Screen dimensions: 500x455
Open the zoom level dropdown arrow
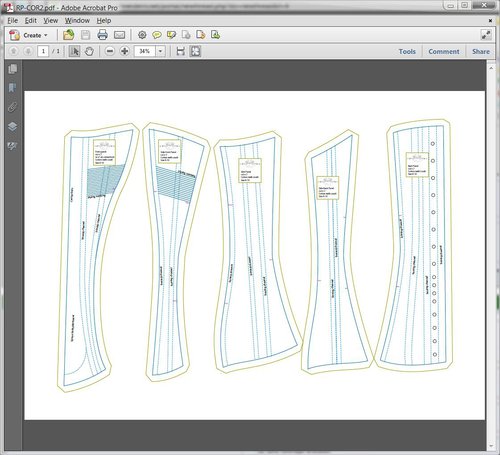[x=161, y=51]
